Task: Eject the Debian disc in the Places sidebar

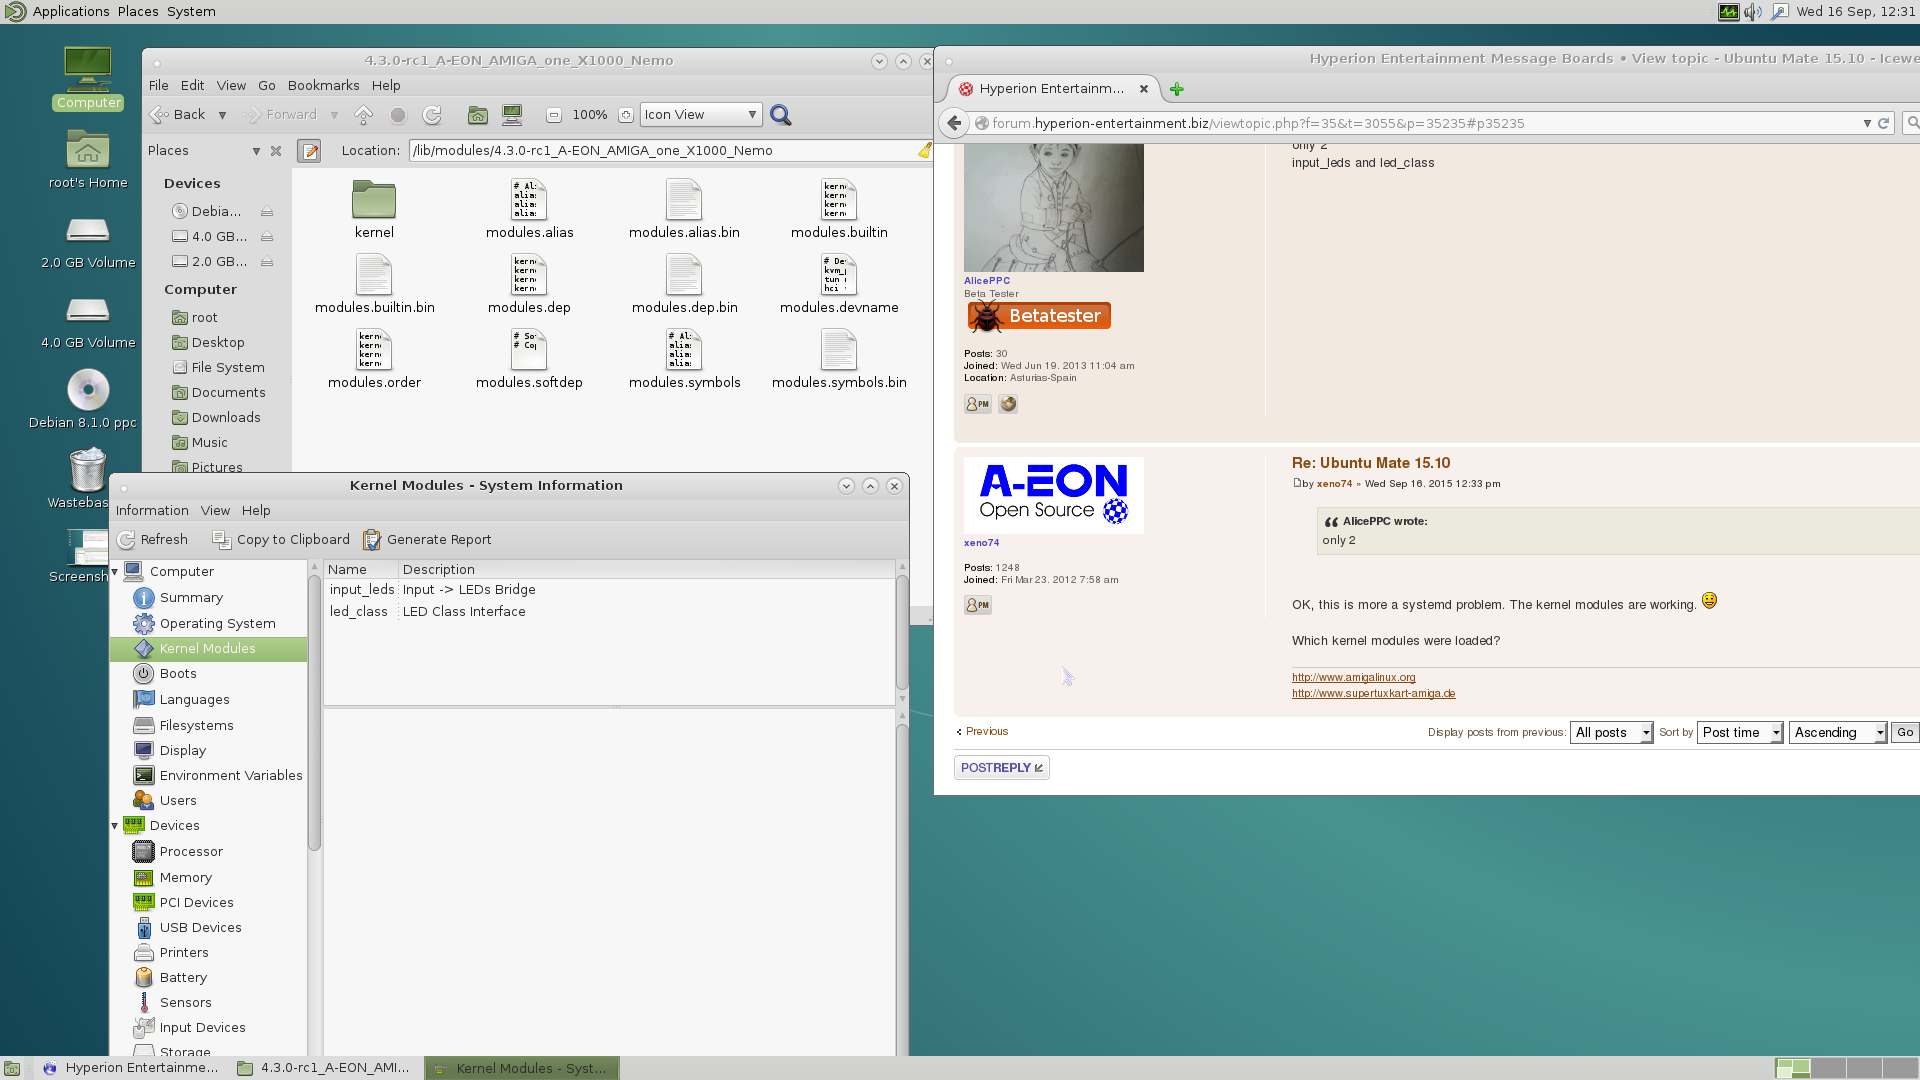Action: pos(267,212)
